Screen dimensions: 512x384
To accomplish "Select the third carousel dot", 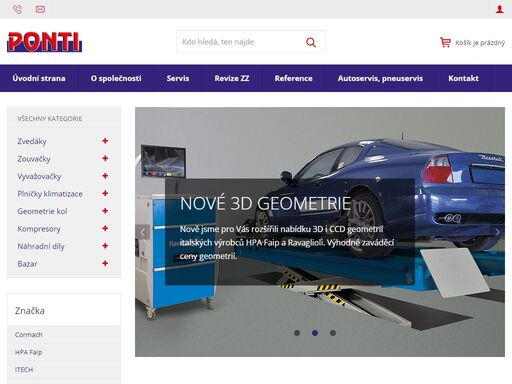I will [x=333, y=333].
